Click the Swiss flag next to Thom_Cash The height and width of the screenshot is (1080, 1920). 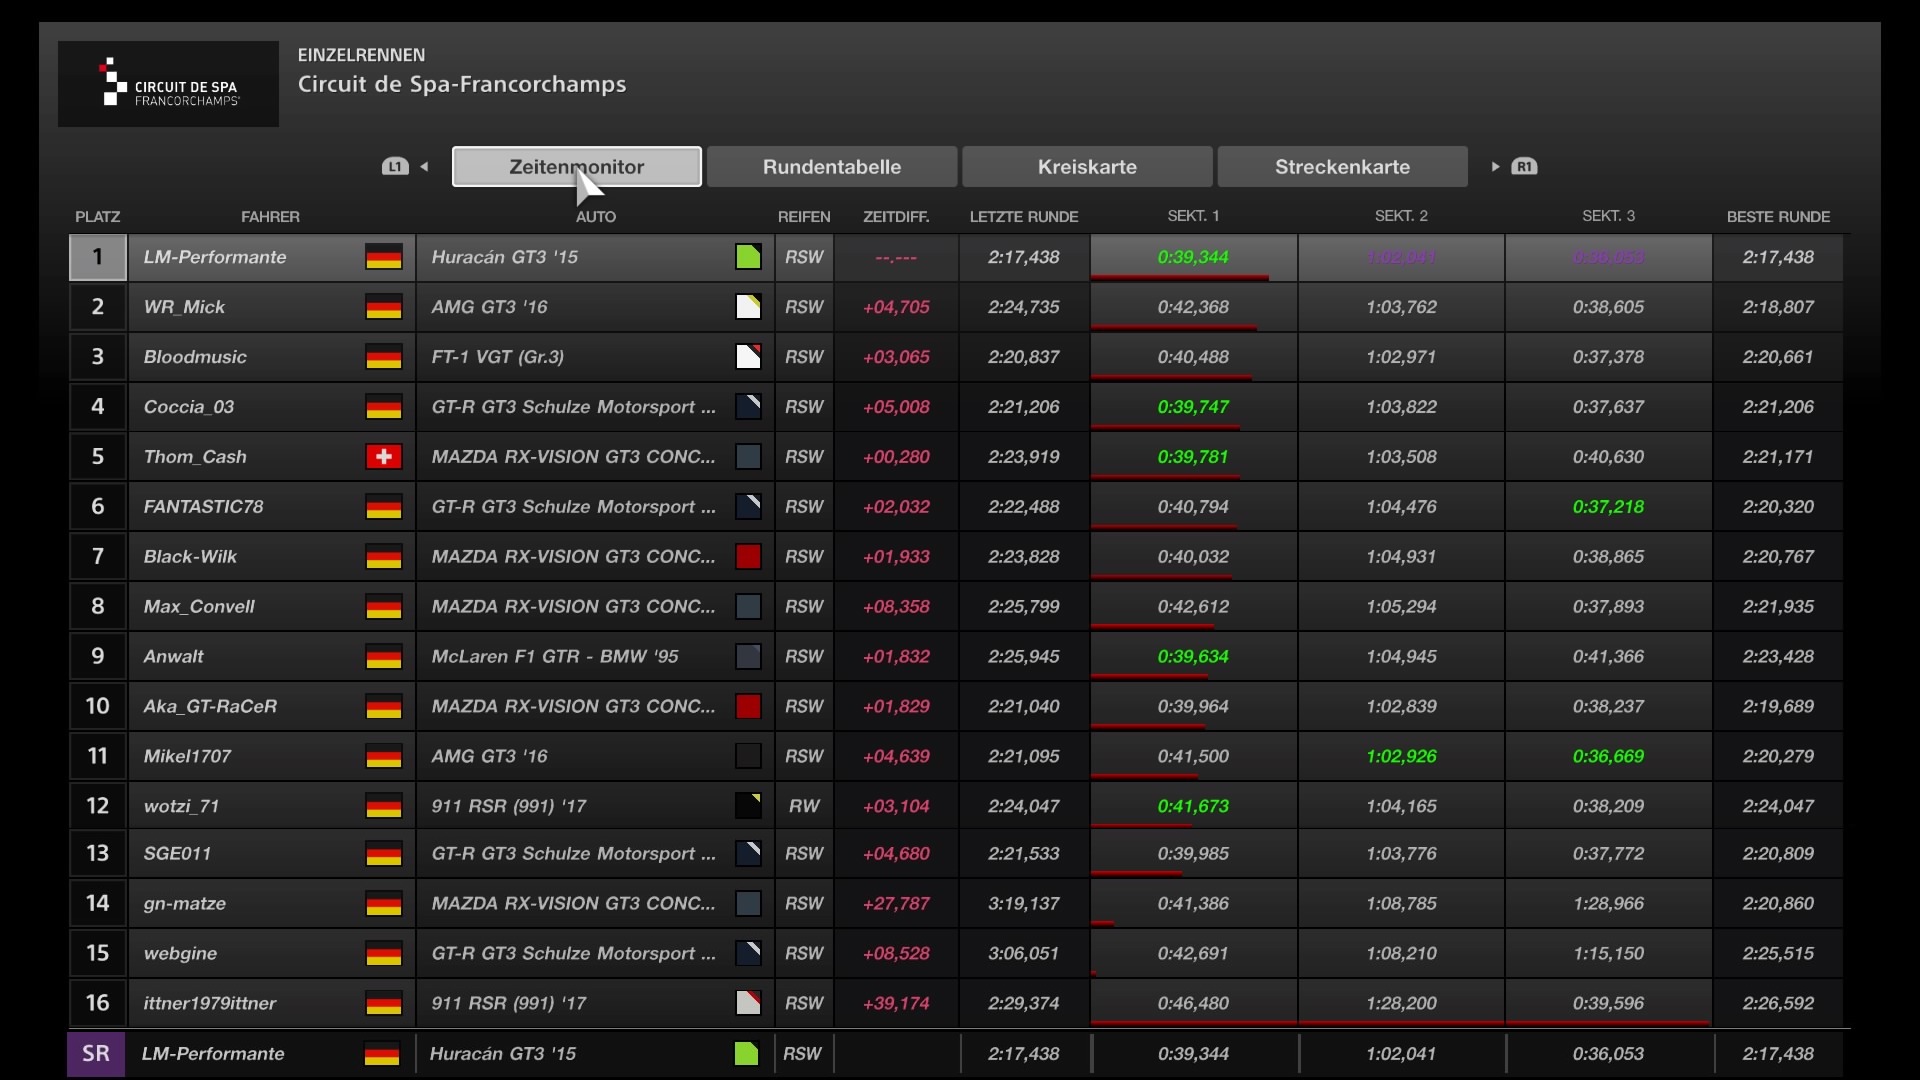tap(383, 457)
